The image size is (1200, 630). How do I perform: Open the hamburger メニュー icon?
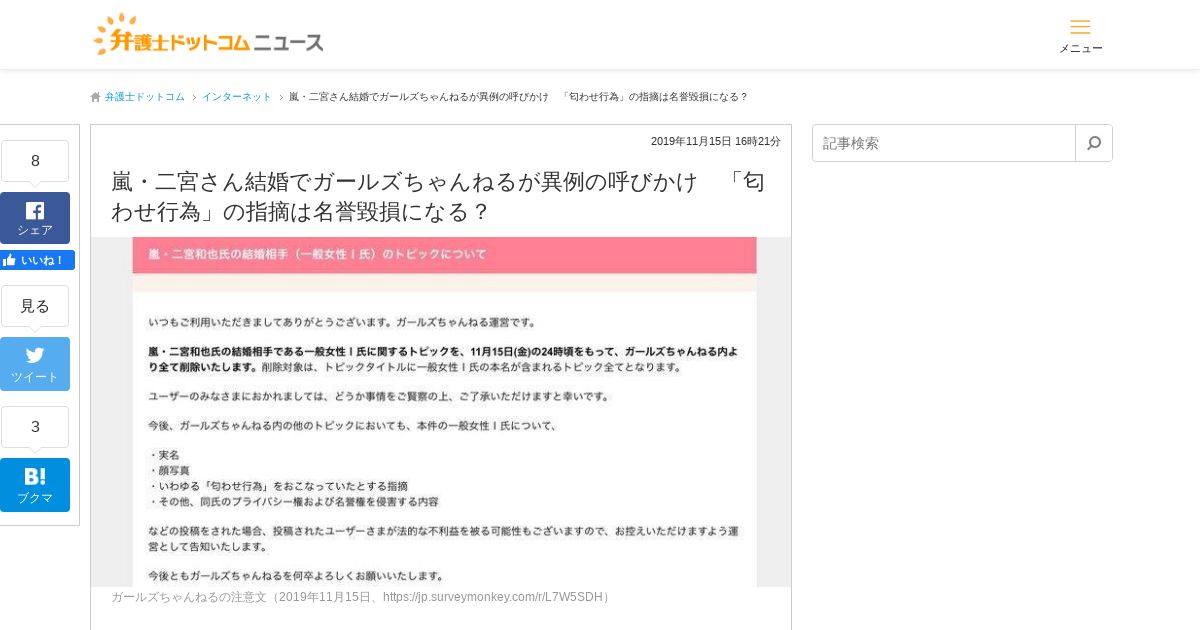(x=1080, y=35)
